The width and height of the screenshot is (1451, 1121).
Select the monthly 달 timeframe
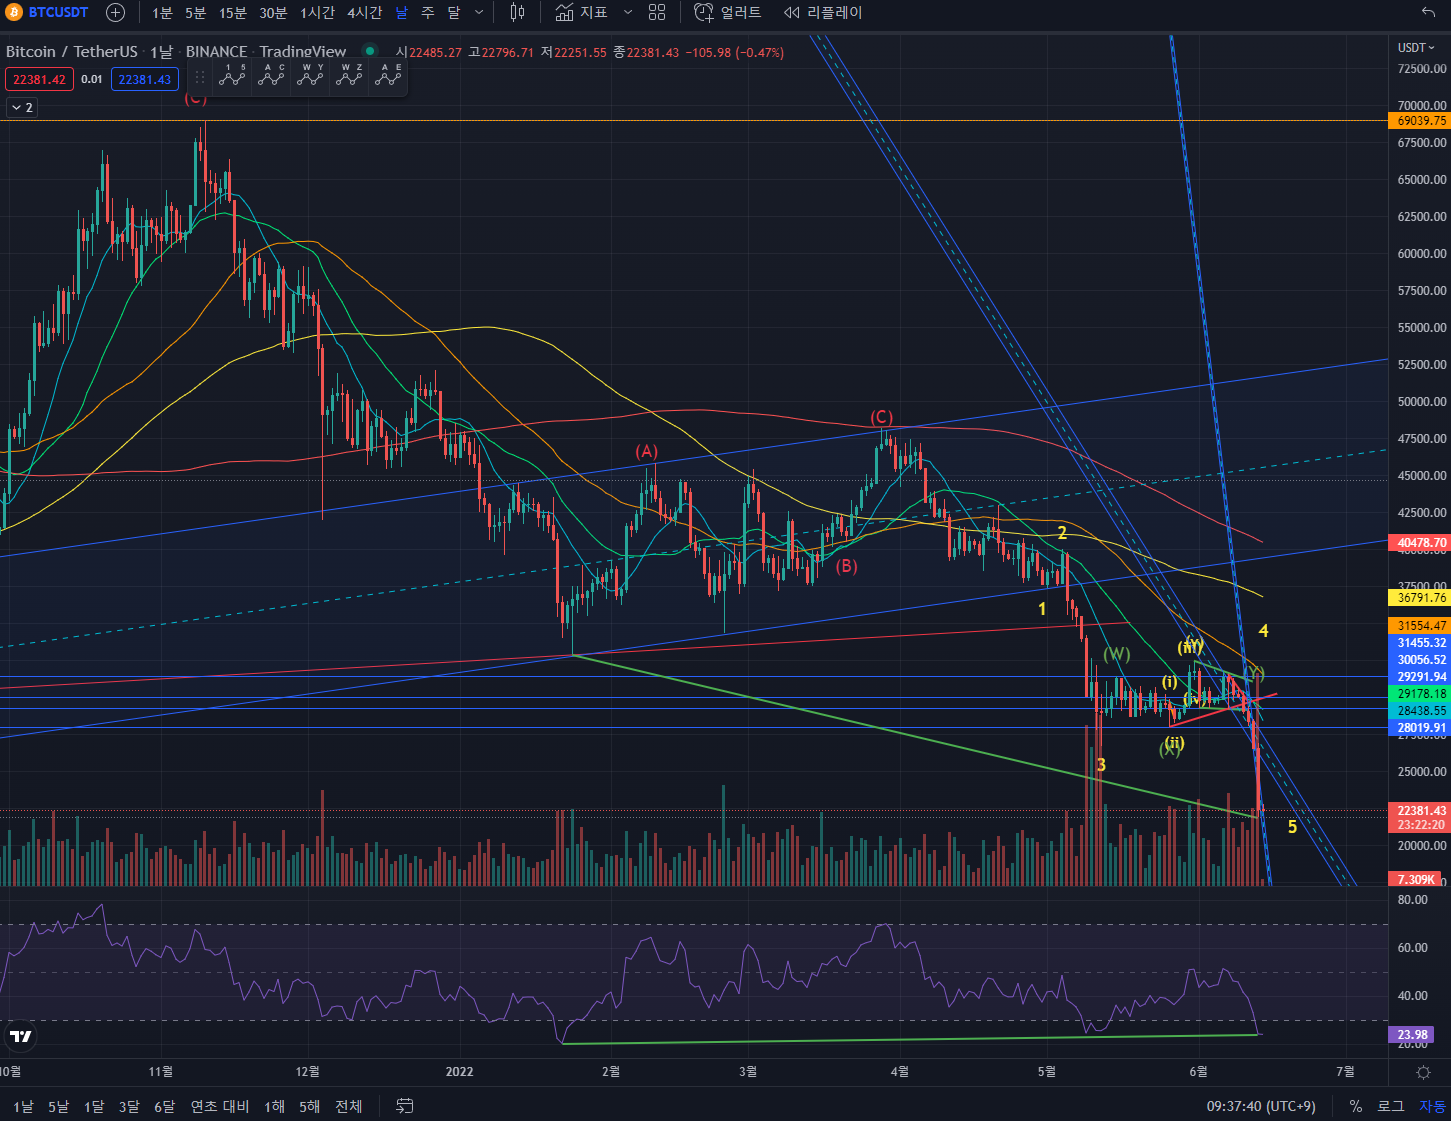pyautogui.click(x=454, y=13)
